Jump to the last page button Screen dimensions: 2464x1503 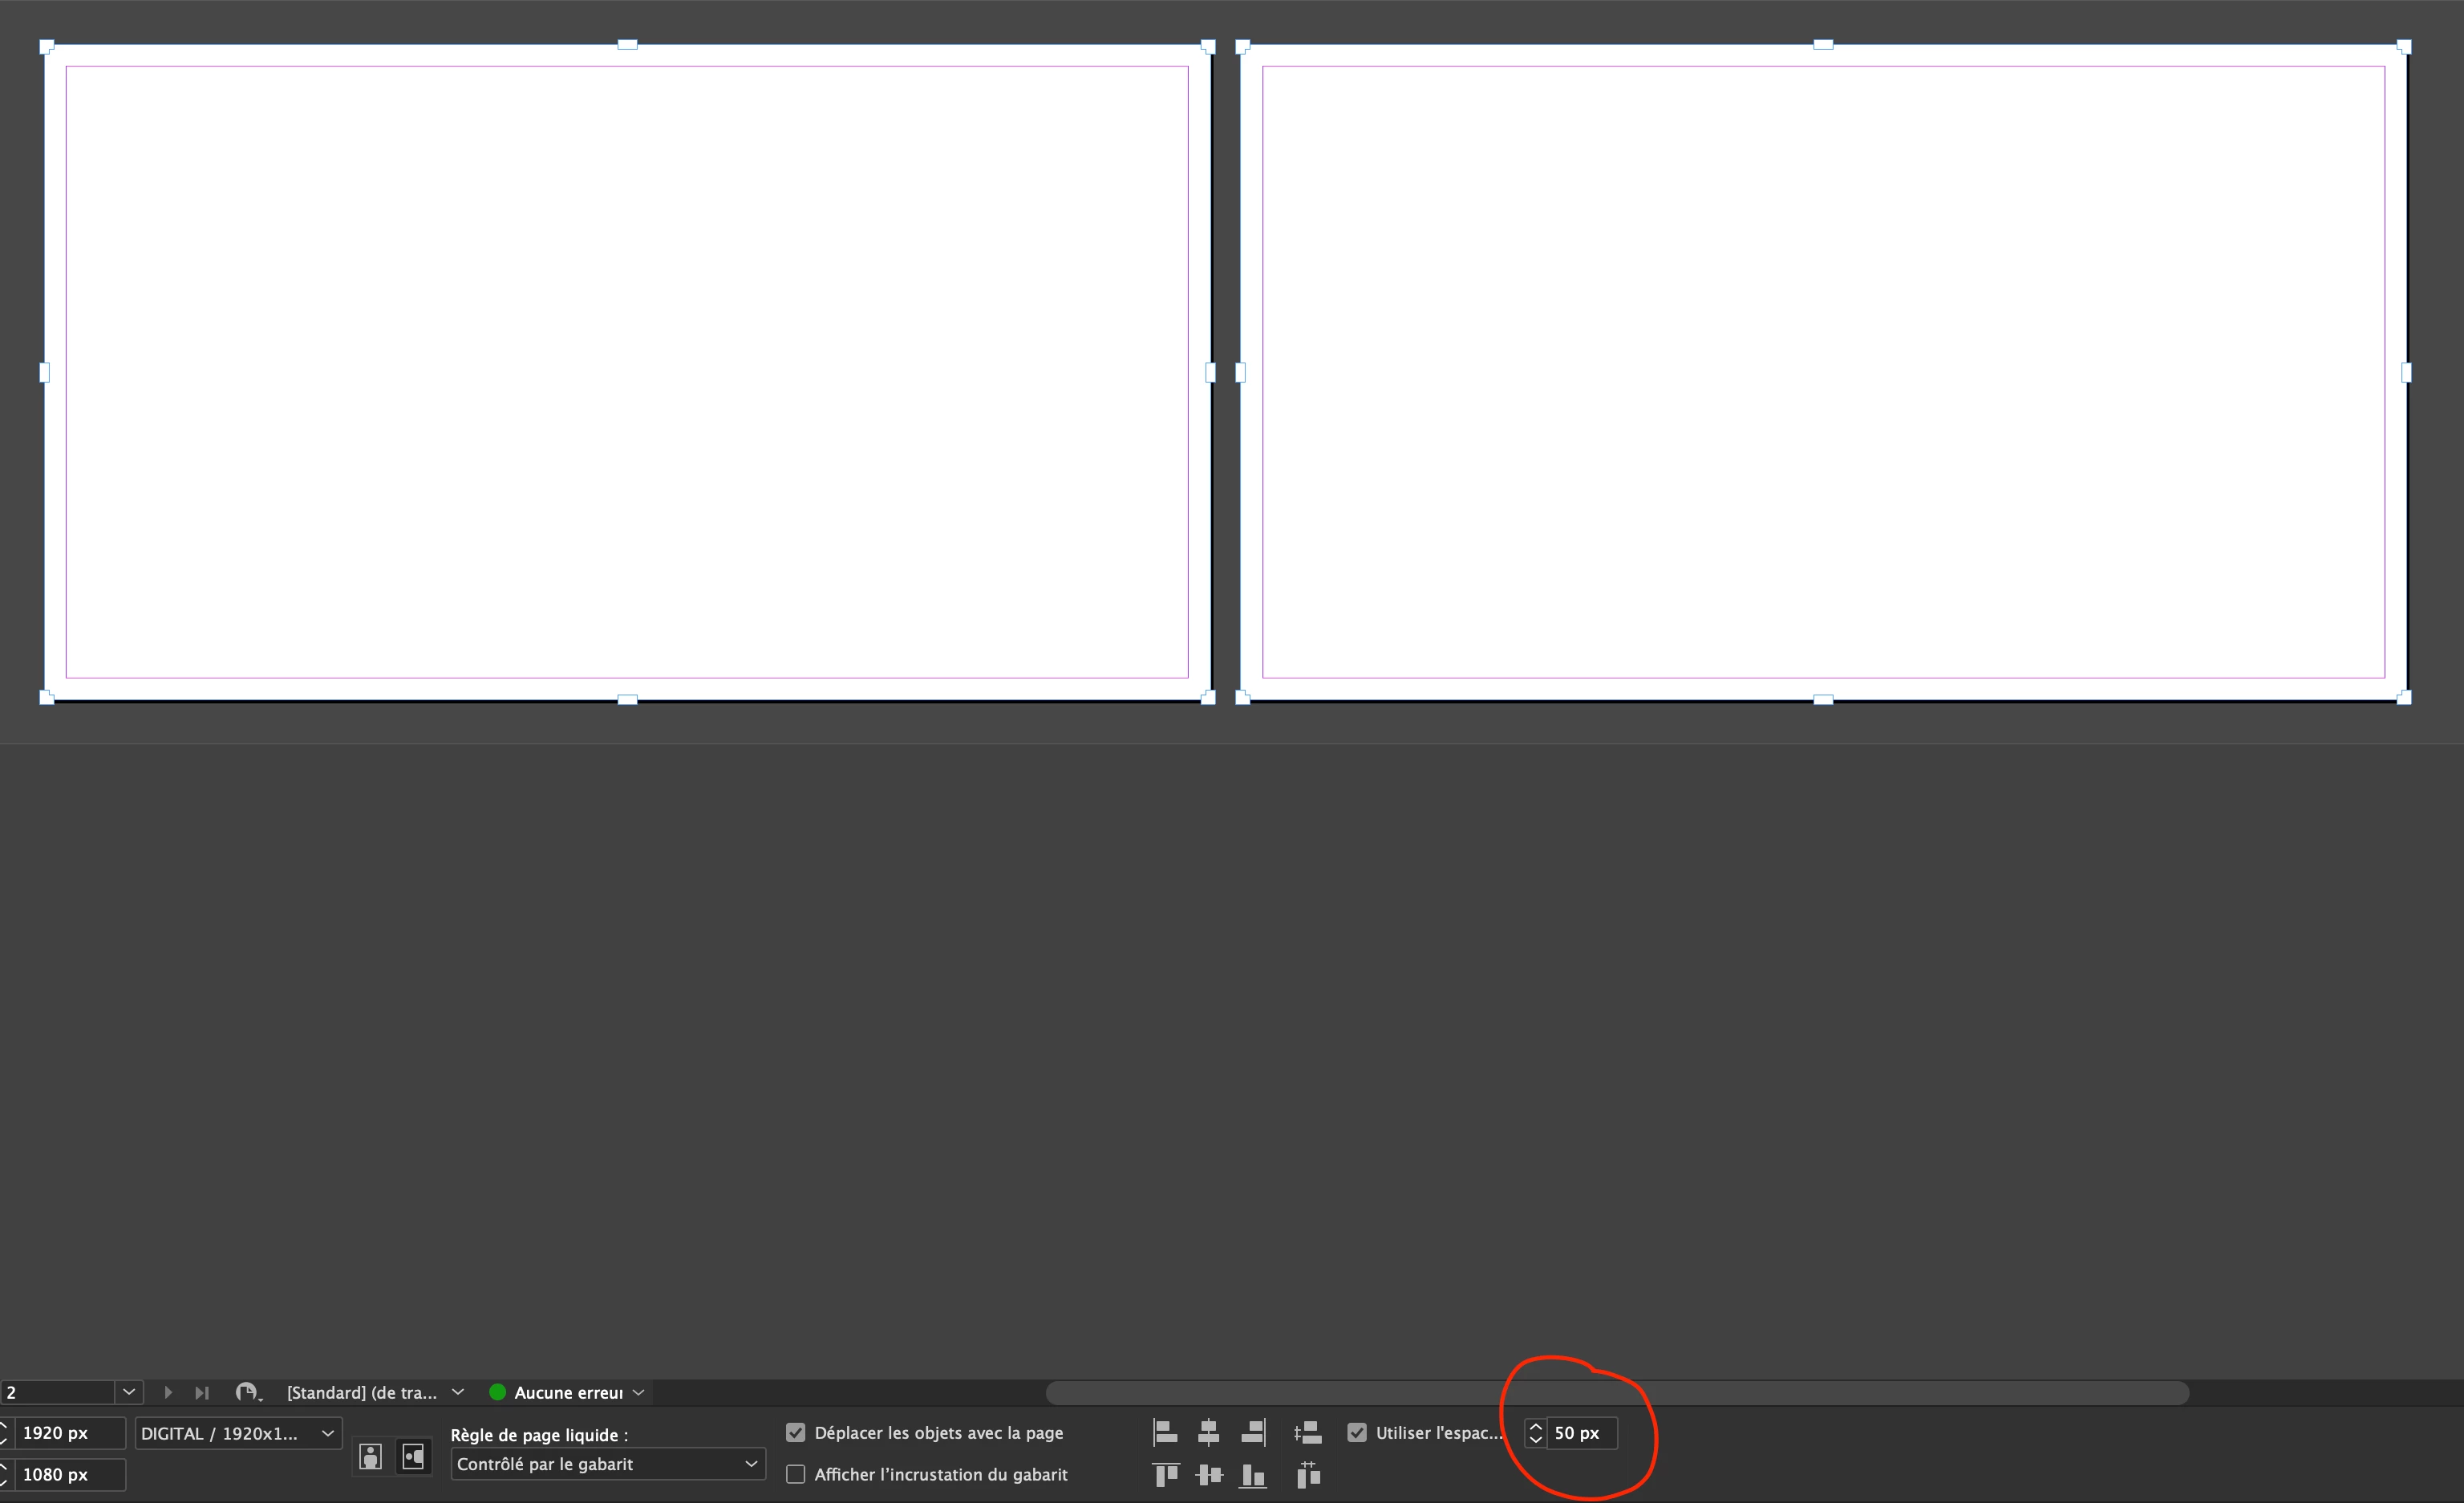pos(202,1392)
